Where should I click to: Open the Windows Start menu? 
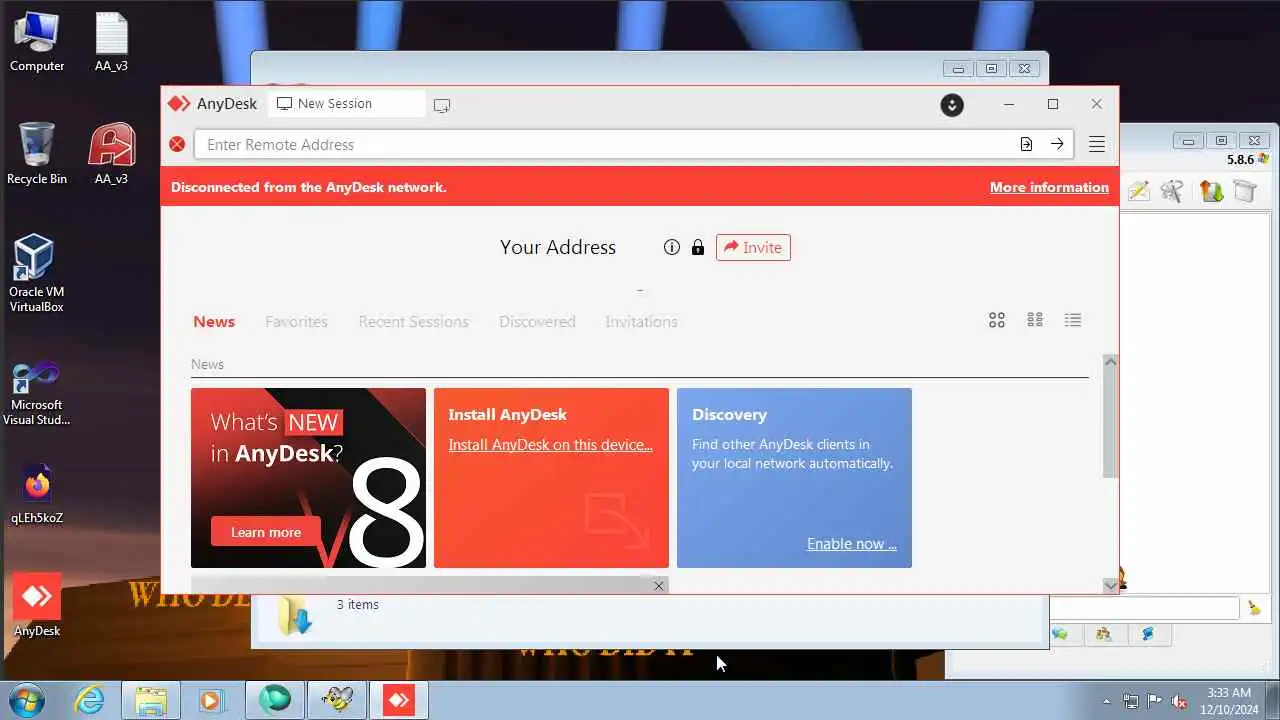point(26,700)
